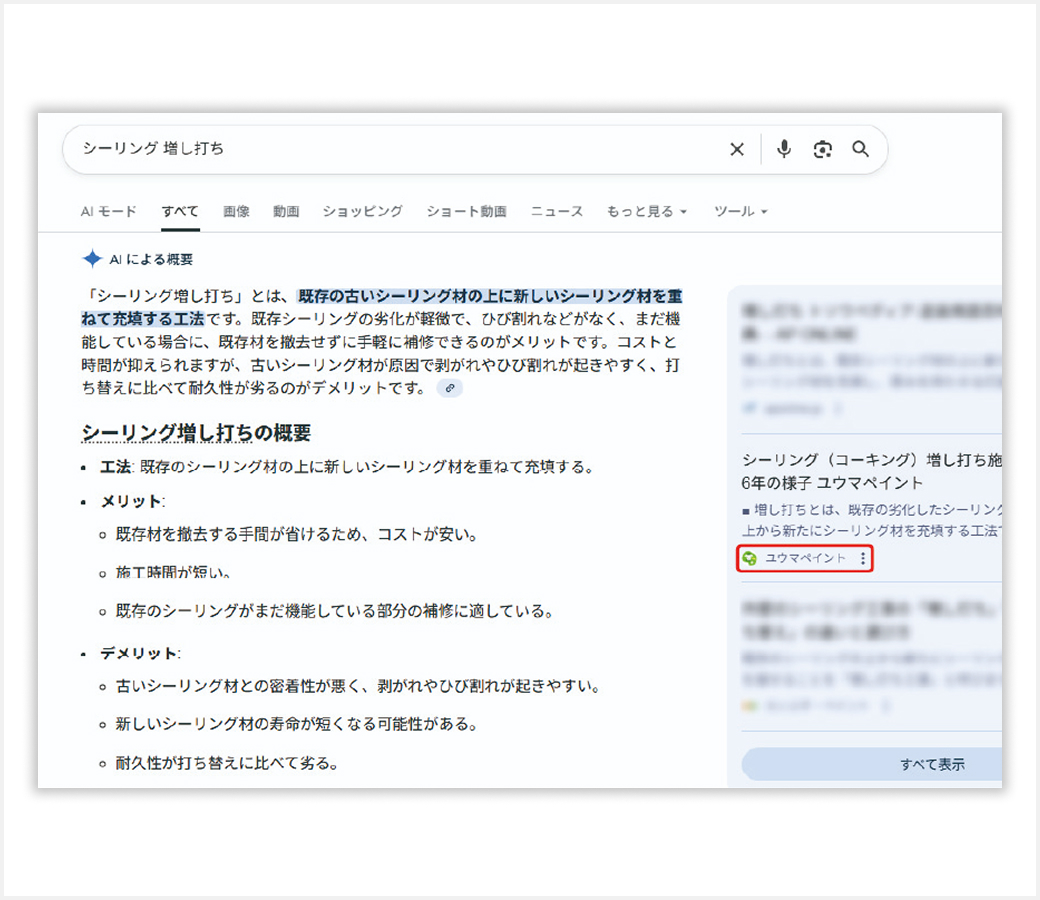Expand the もっと見る dropdown
Screen dimensions: 1040x900
click(x=647, y=211)
